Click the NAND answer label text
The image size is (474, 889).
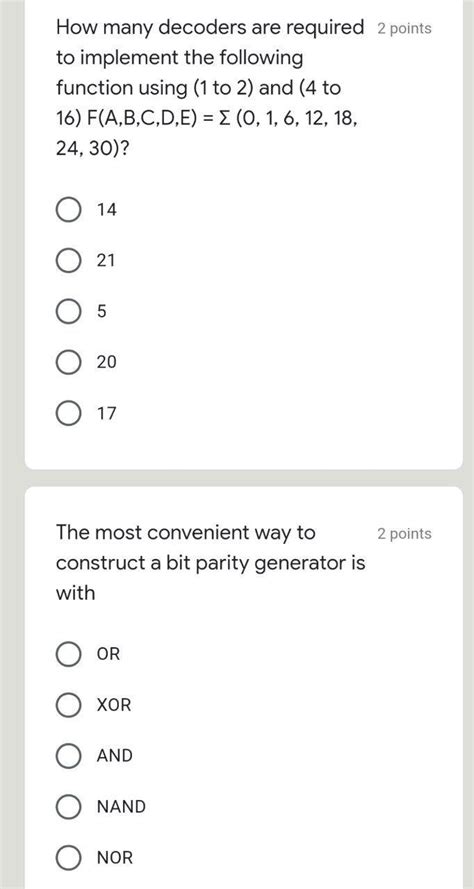click(x=121, y=807)
